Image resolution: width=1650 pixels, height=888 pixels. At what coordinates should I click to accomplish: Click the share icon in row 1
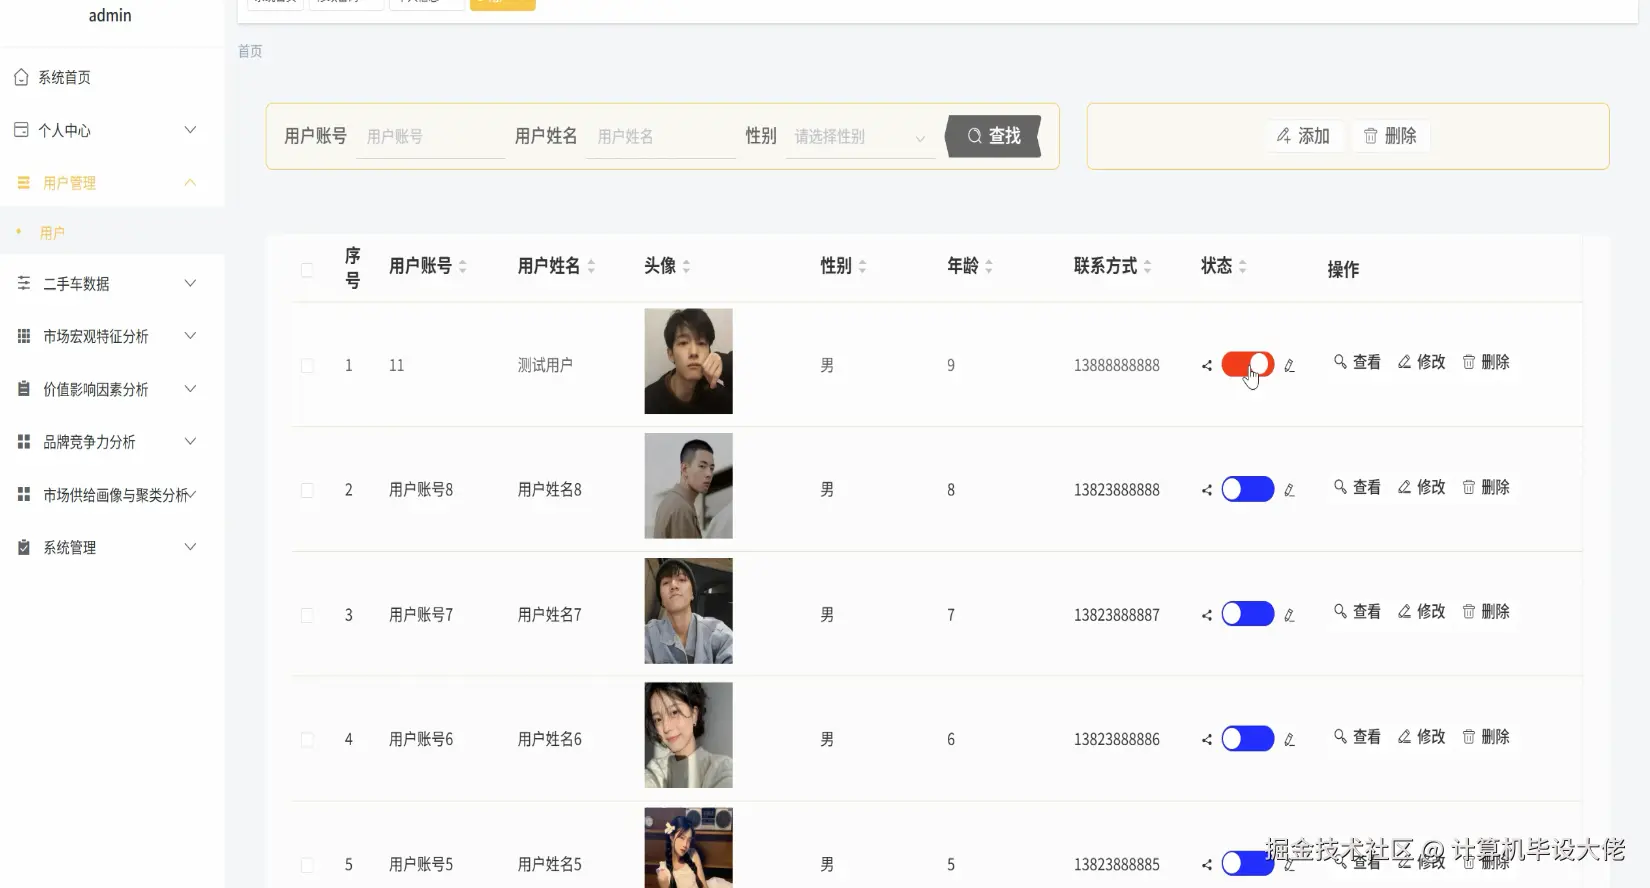point(1207,366)
